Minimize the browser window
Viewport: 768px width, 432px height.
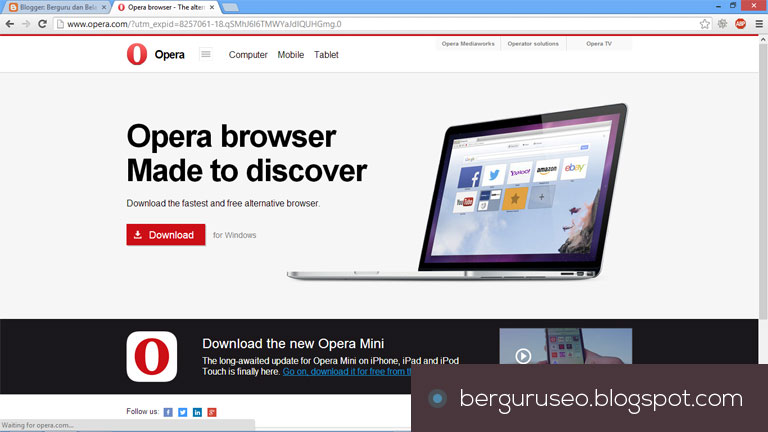click(718, 6)
